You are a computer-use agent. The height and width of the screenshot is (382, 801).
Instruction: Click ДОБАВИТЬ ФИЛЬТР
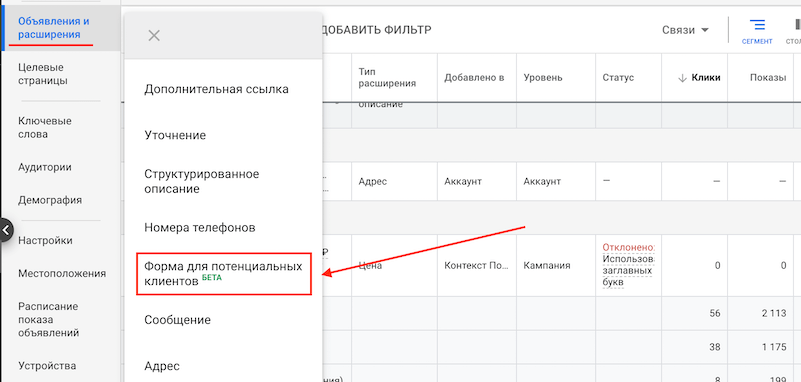(x=377, y=30)
